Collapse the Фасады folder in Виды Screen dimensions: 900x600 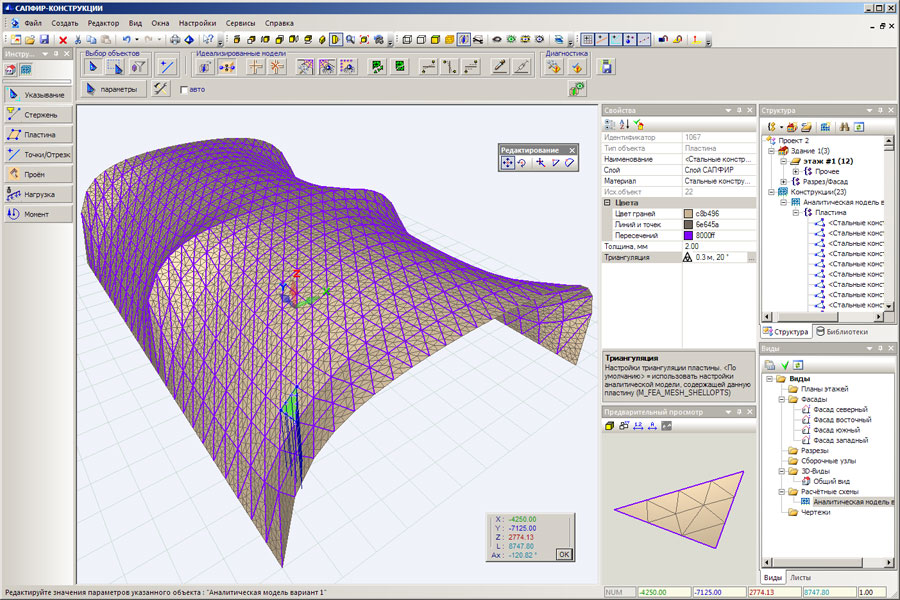(780, 401)
